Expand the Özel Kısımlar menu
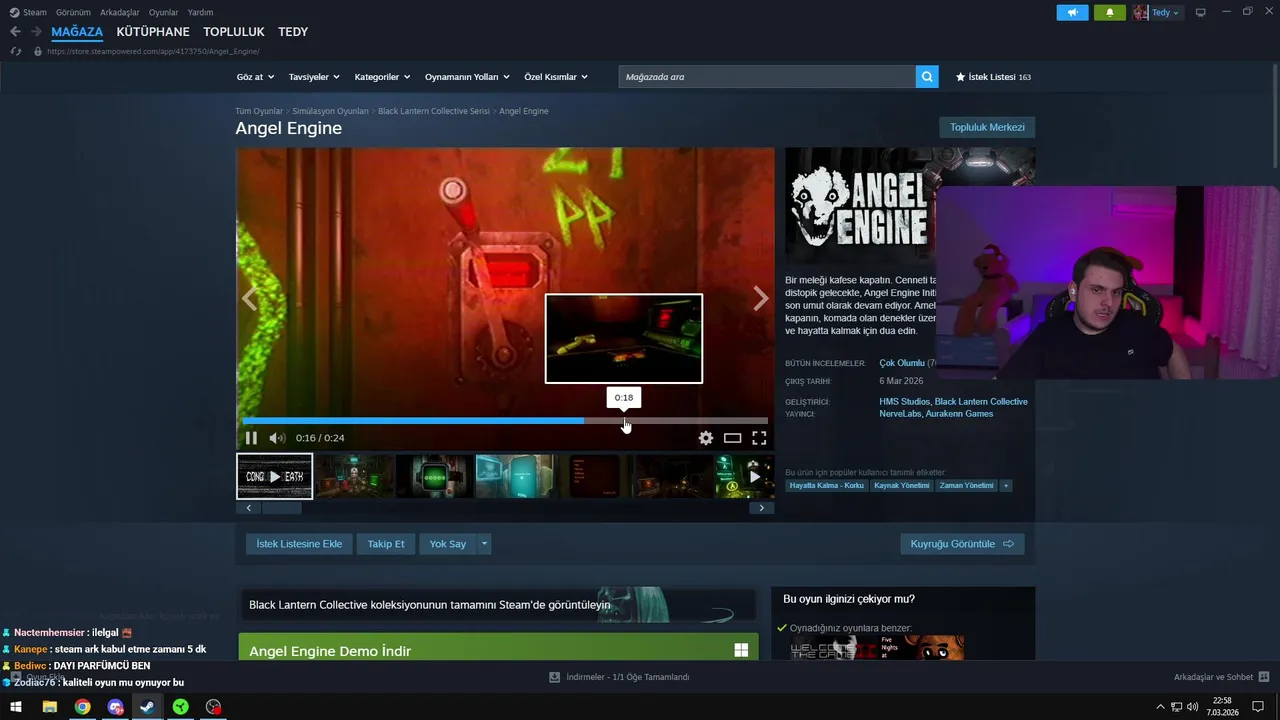This screenshot has height=720, width=1280. coord(556,77)
